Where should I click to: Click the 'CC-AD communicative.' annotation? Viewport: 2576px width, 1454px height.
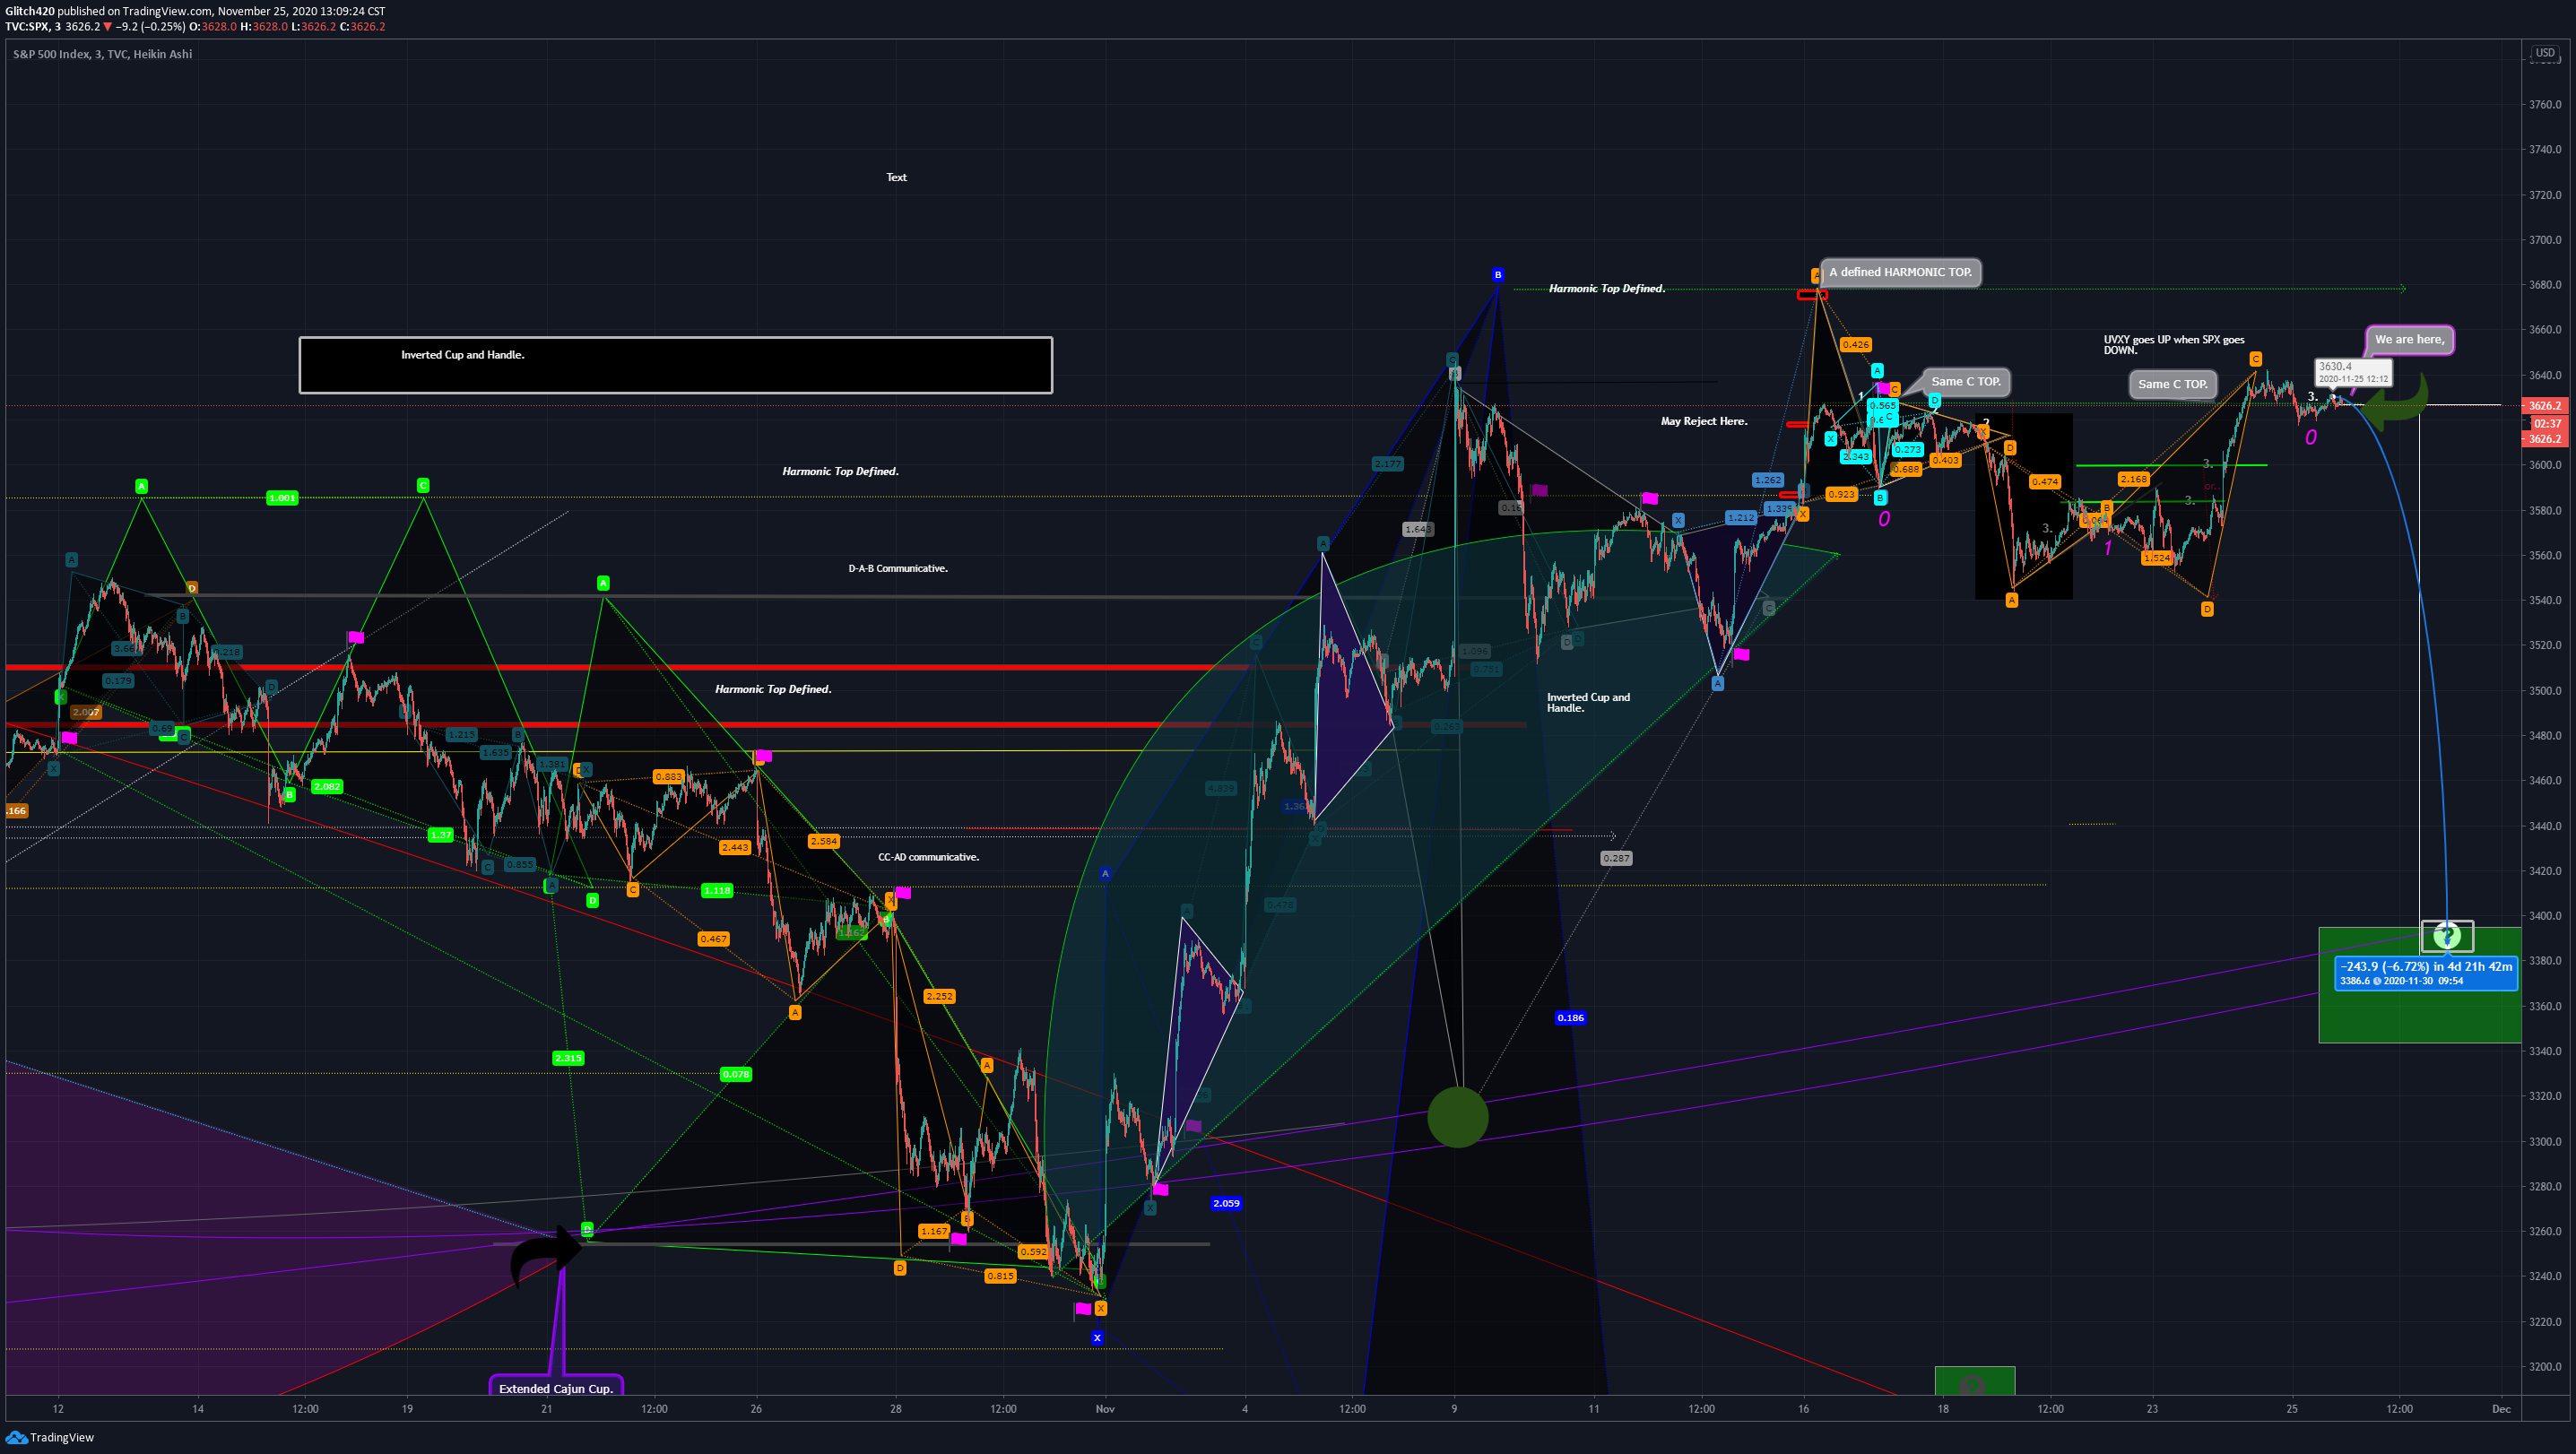coord(928,857)
